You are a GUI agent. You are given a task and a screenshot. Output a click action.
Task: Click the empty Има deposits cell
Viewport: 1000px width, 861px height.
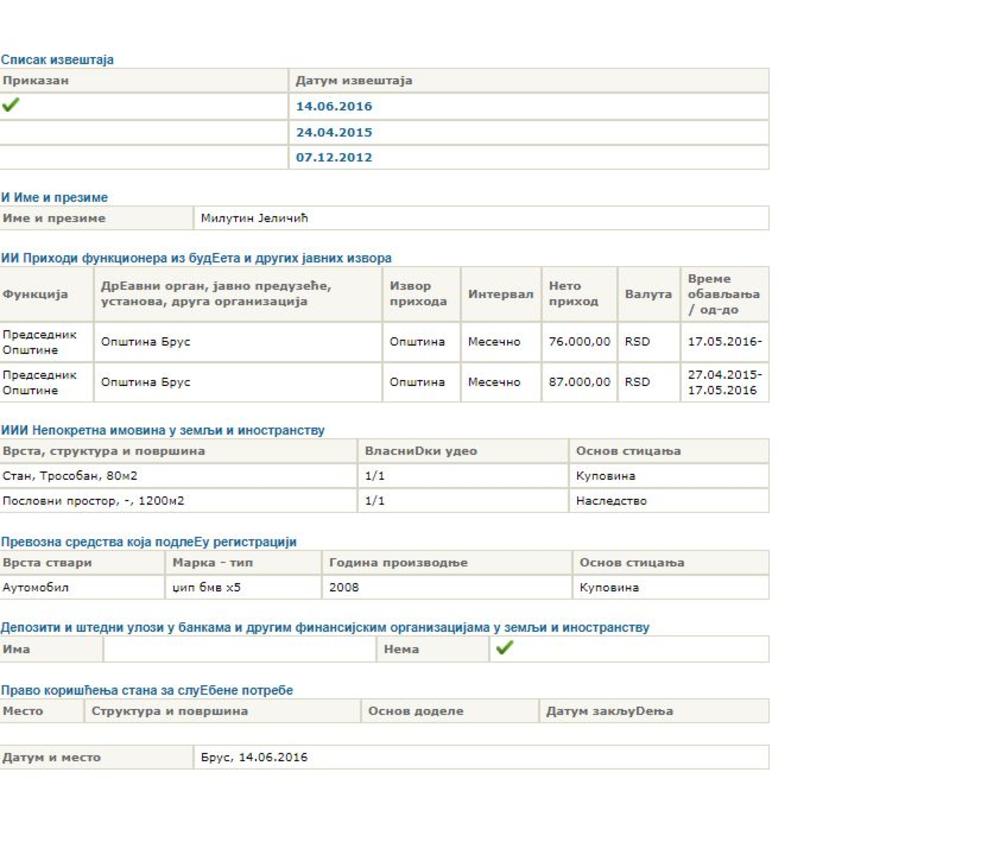pos(239,649)
